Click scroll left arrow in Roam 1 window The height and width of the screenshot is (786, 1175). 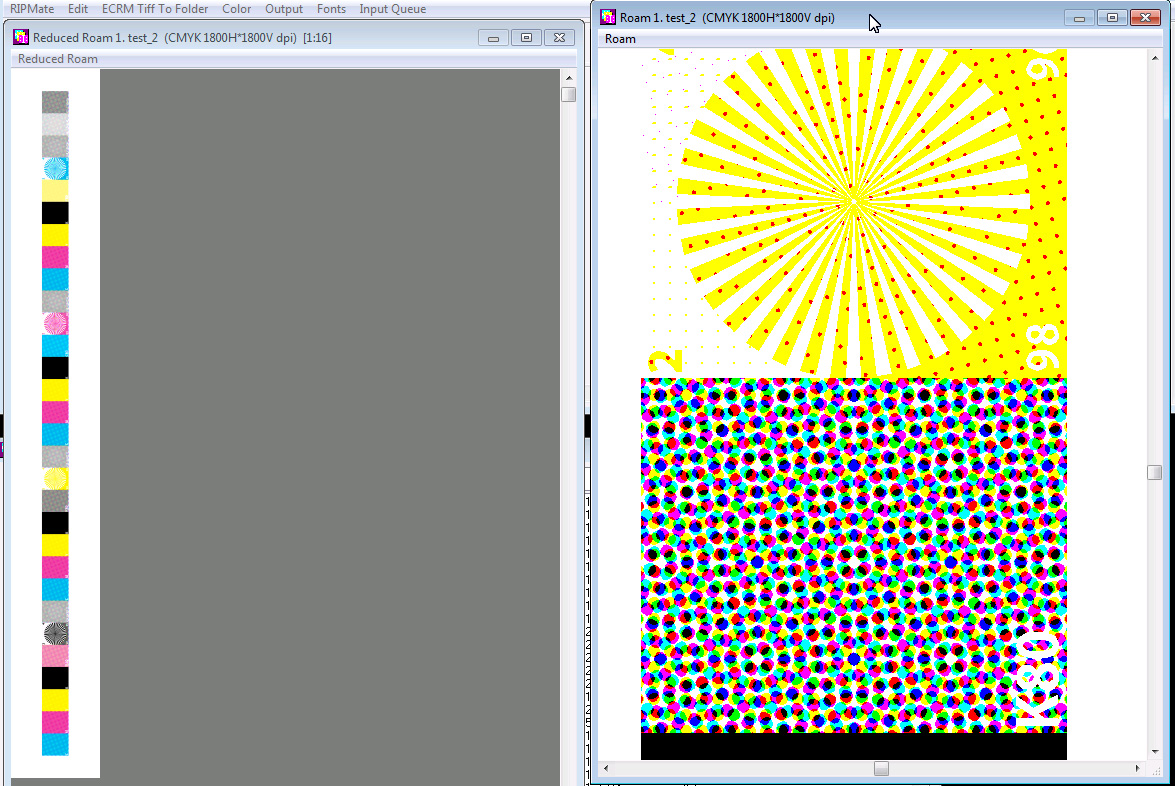click(605, 768)
